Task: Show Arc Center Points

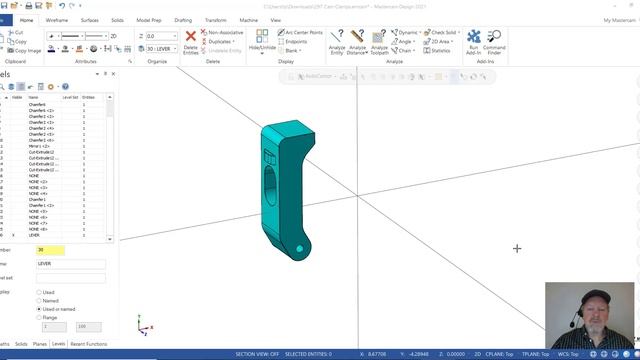Action: coord(300,32)
